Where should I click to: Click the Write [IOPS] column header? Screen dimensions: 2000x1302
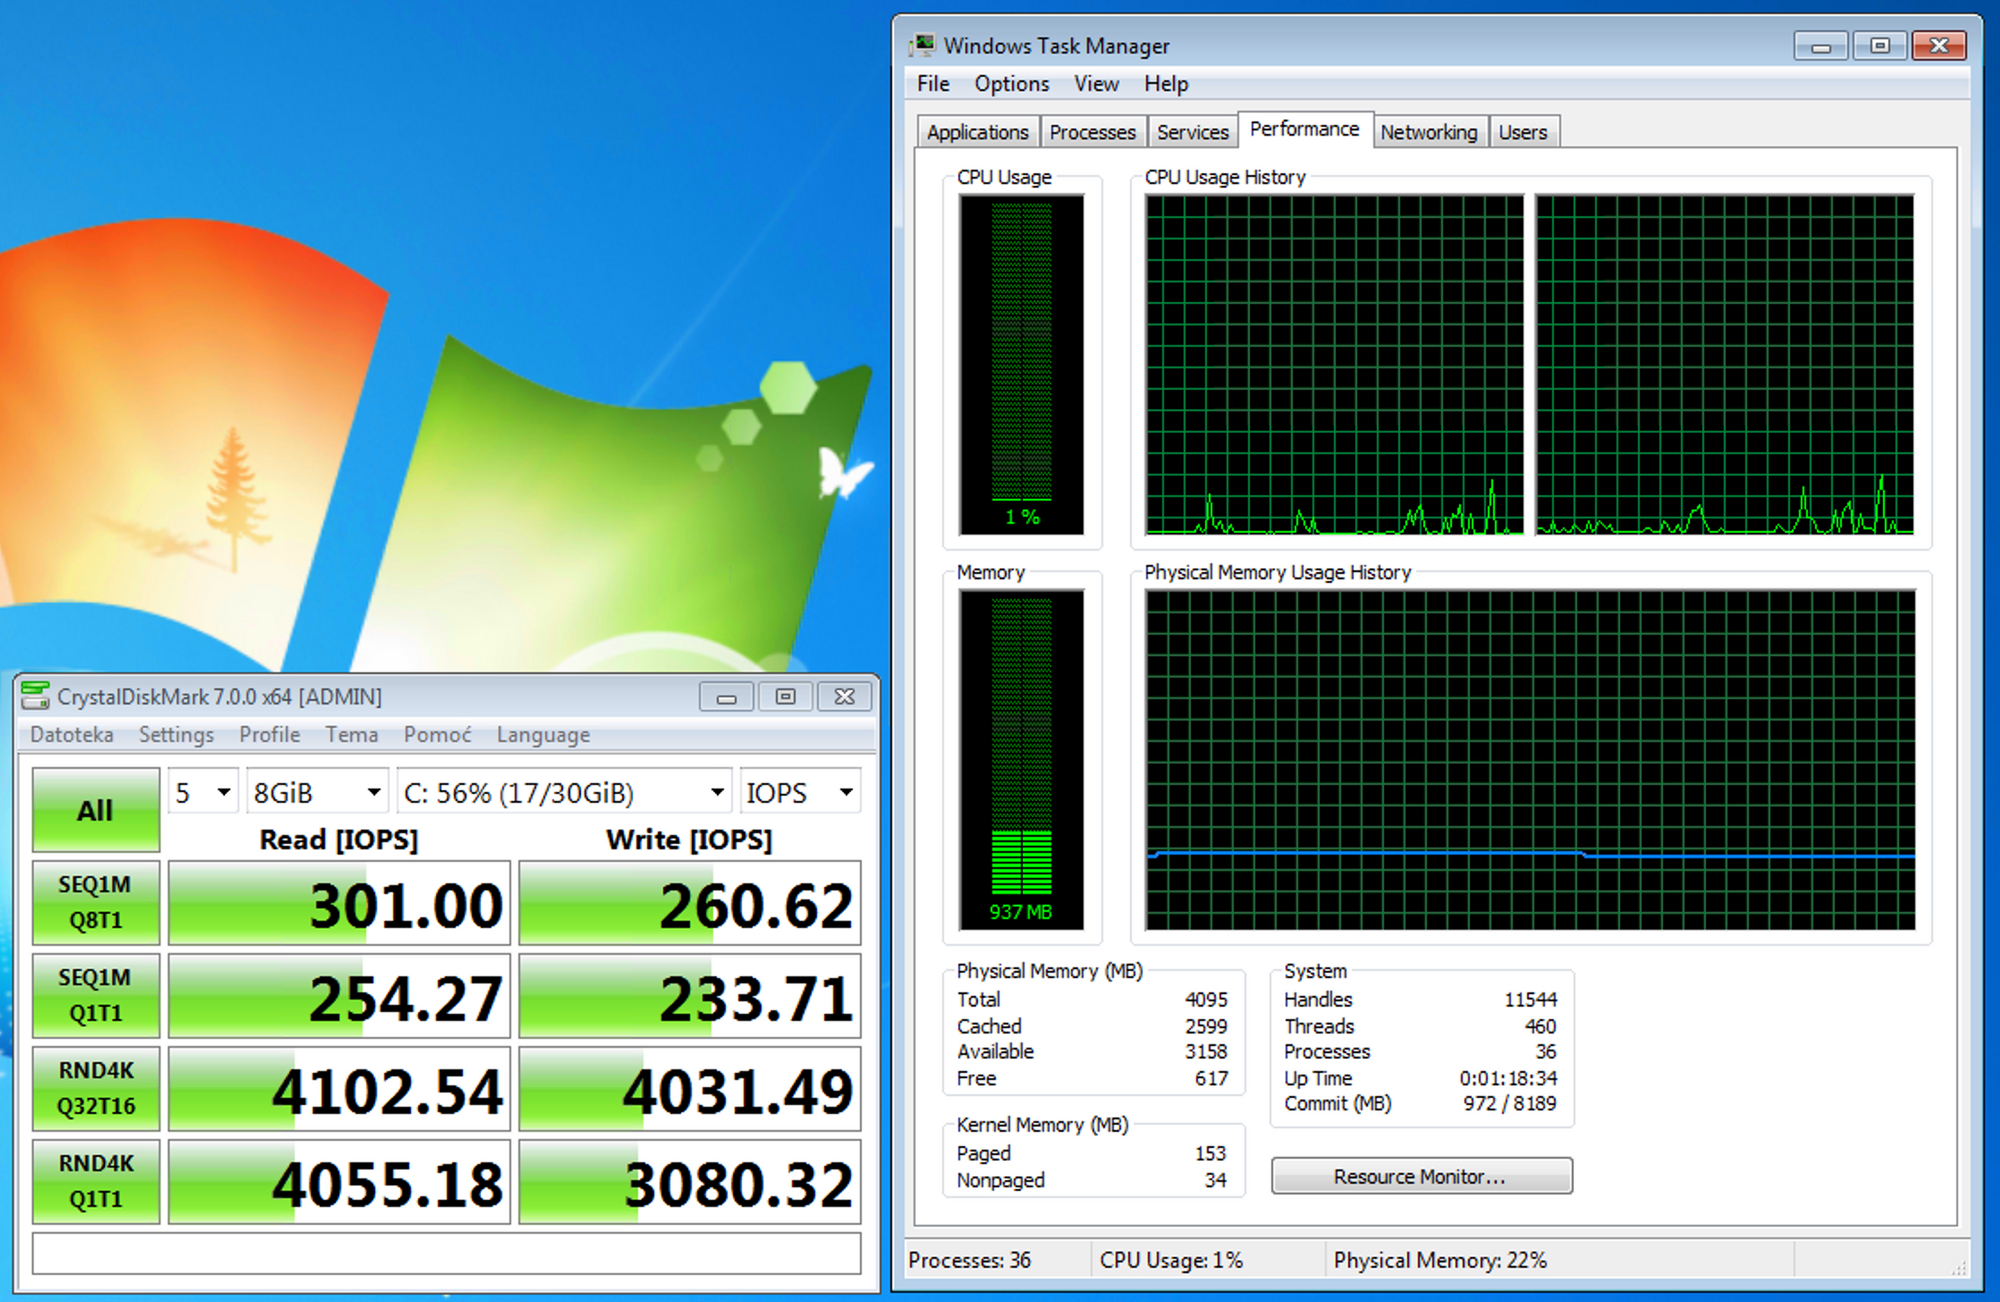coord(689,839)
